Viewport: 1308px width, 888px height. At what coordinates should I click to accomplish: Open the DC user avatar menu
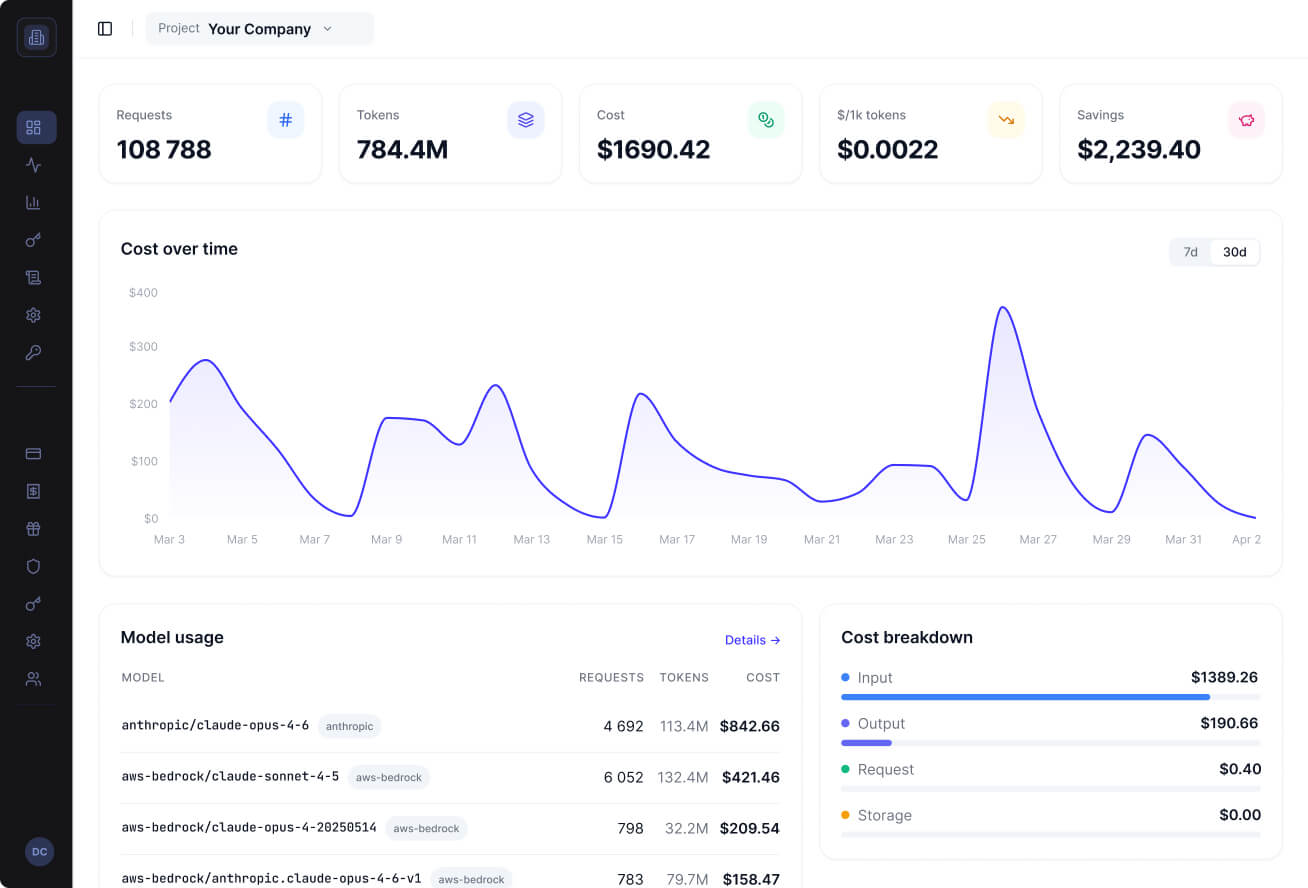39,851
